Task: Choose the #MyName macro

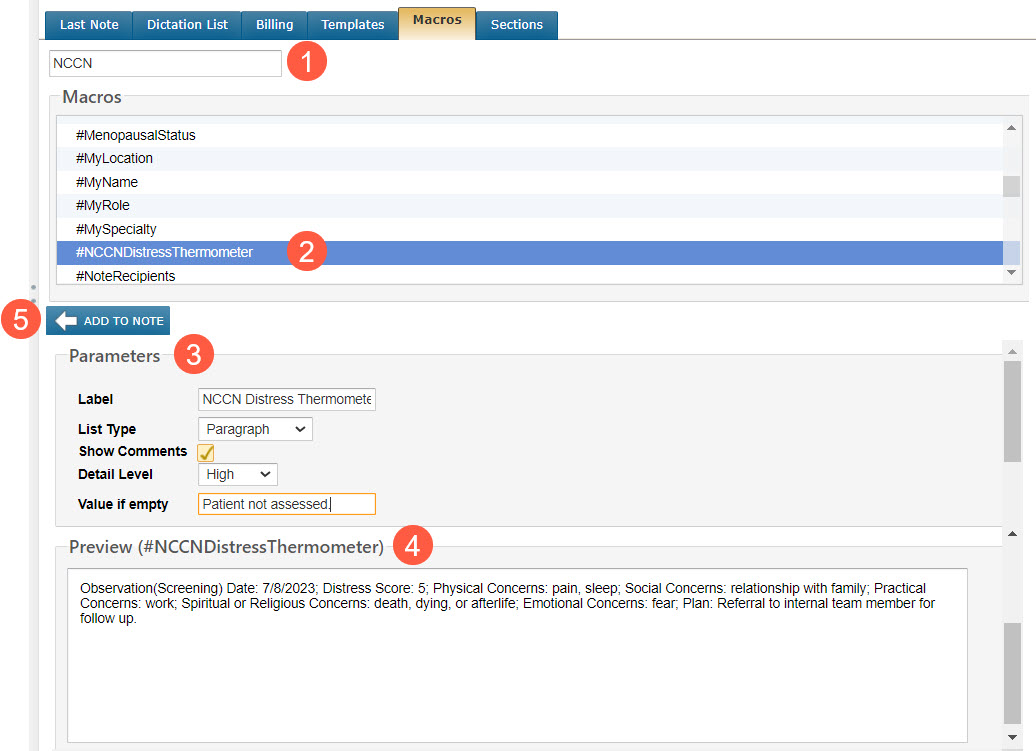Action: 106,182
